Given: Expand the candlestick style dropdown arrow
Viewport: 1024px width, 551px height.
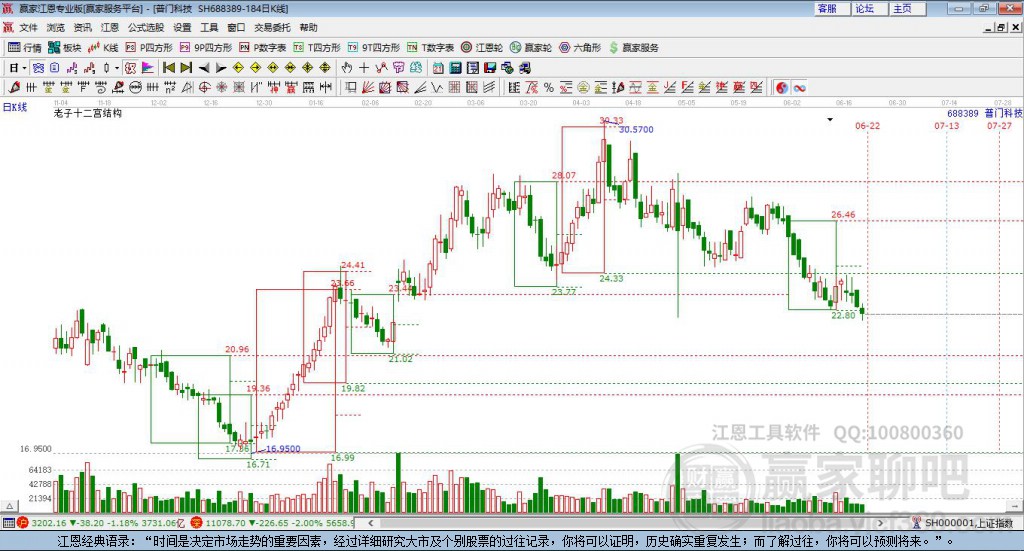Looking at the screenshot, I should 117,68.
